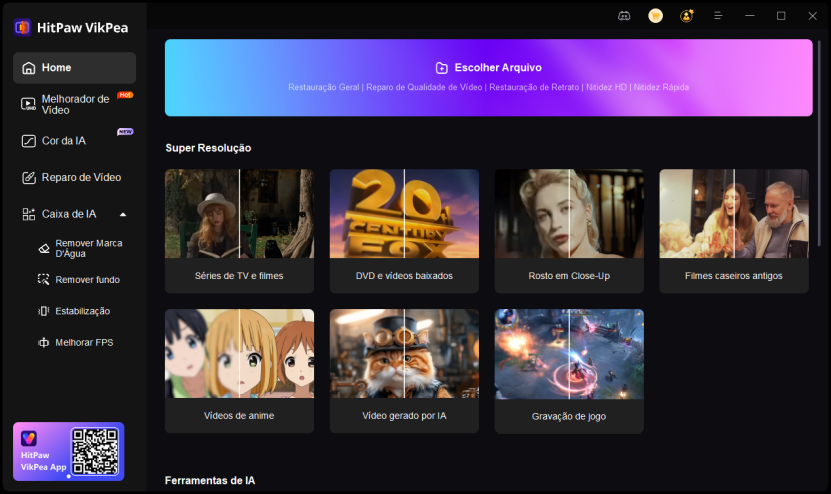Click the restoration modes subtitle text

(489, 87)
